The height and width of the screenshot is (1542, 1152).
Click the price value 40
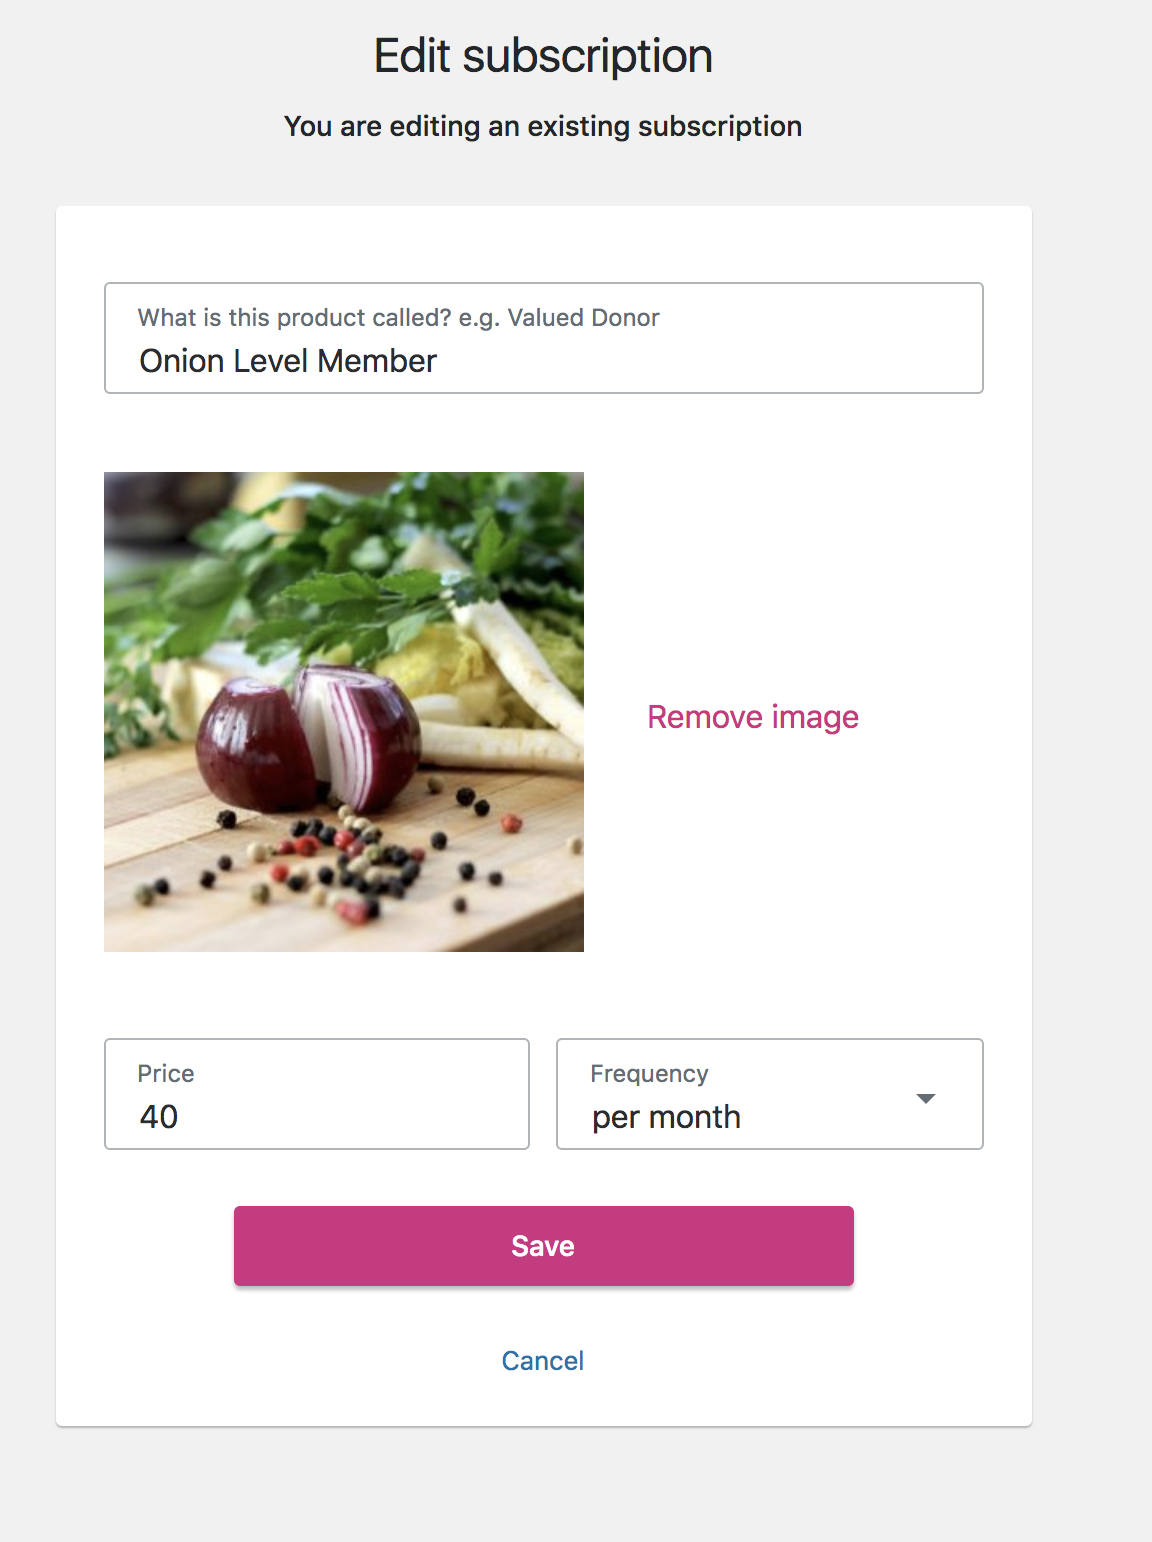[x=159, y=1117]
